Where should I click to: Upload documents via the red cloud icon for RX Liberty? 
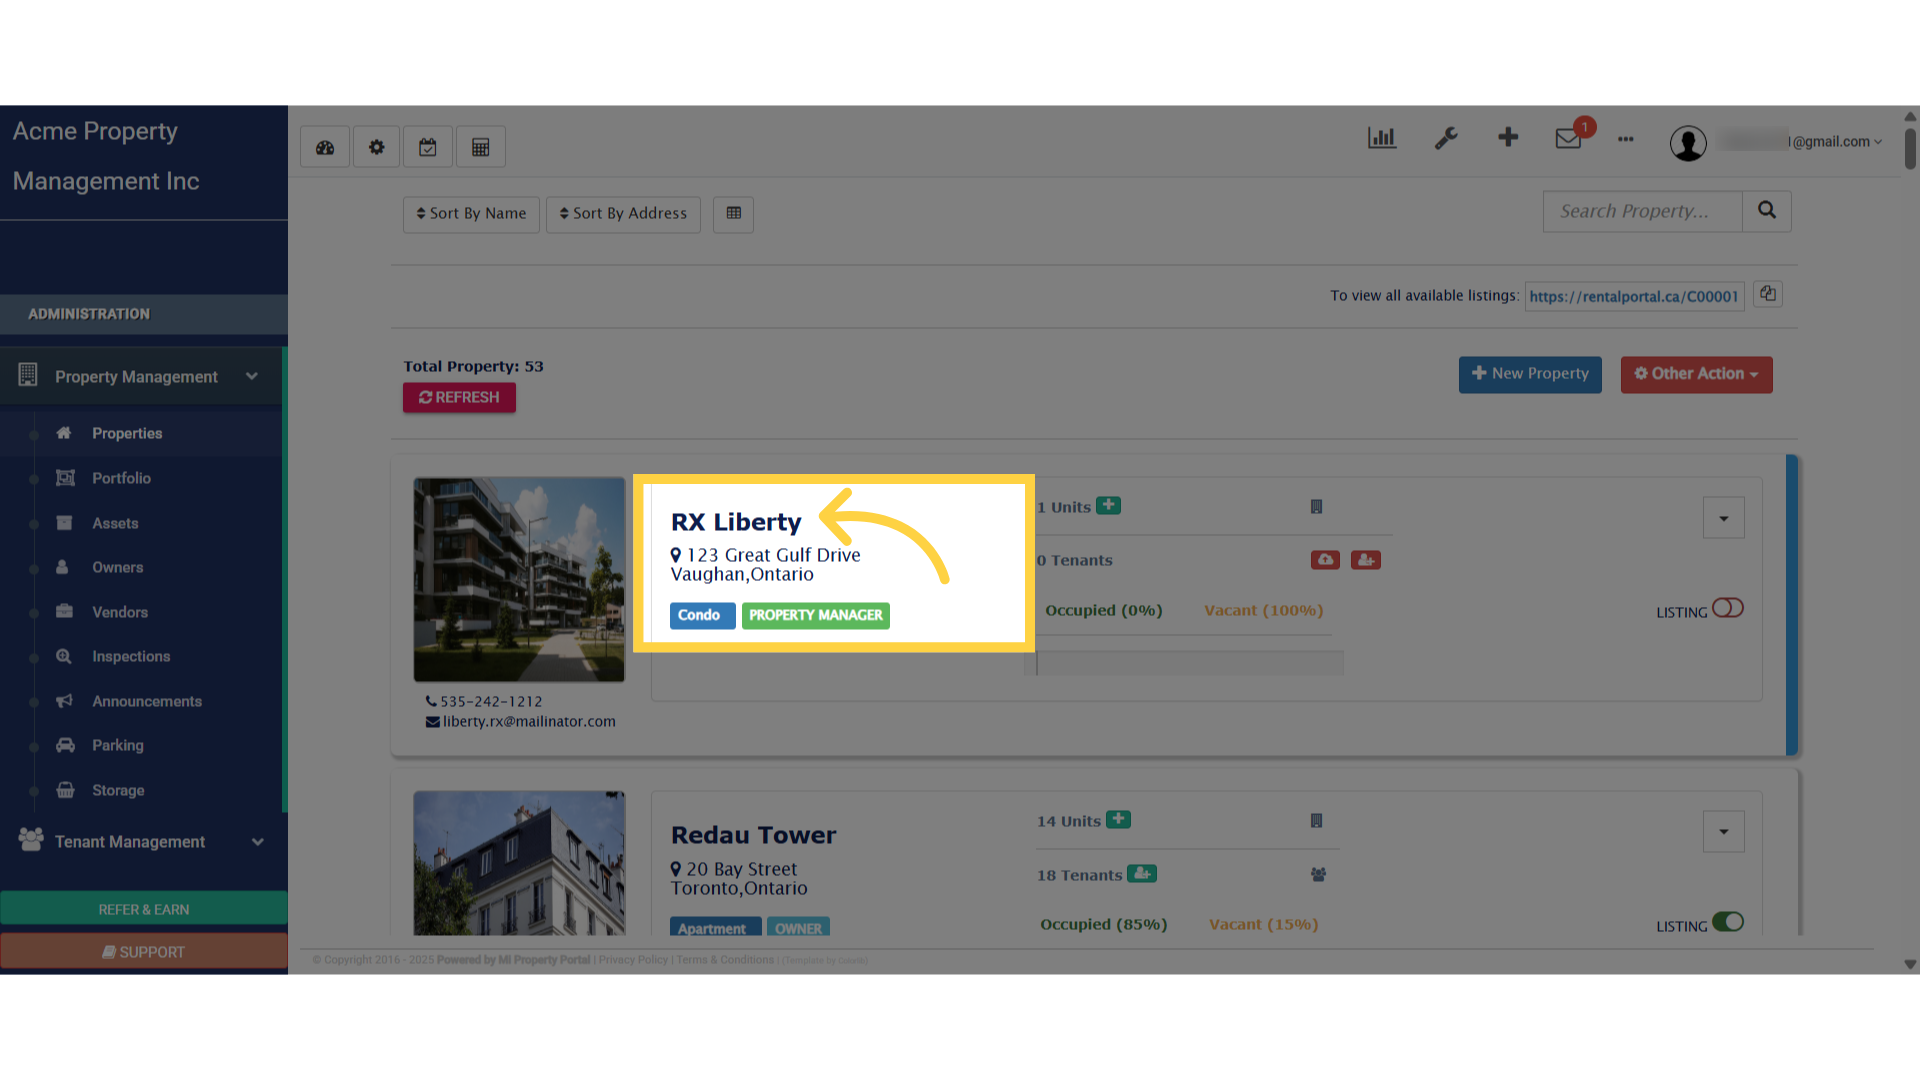tap(1325, 559)
